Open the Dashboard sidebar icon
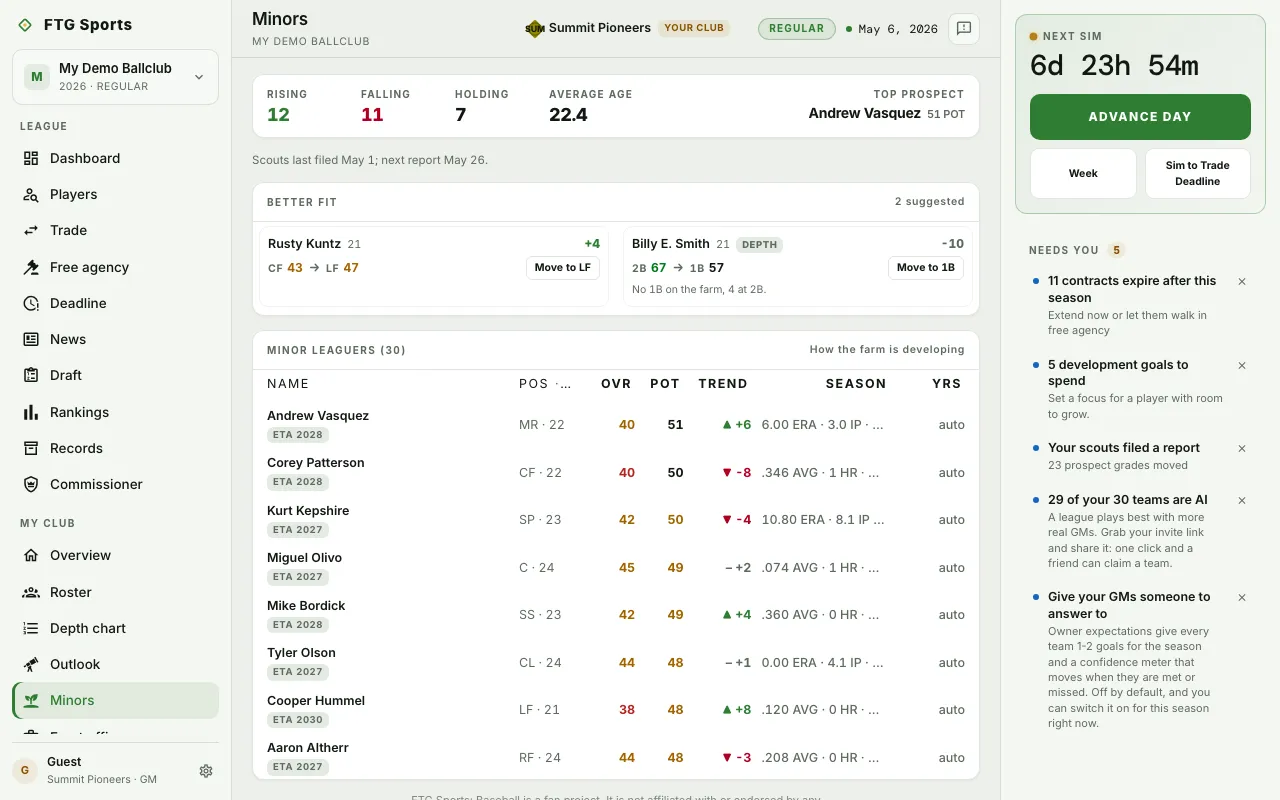This screenshot has width=1280, height=800. tap(31, 158)
